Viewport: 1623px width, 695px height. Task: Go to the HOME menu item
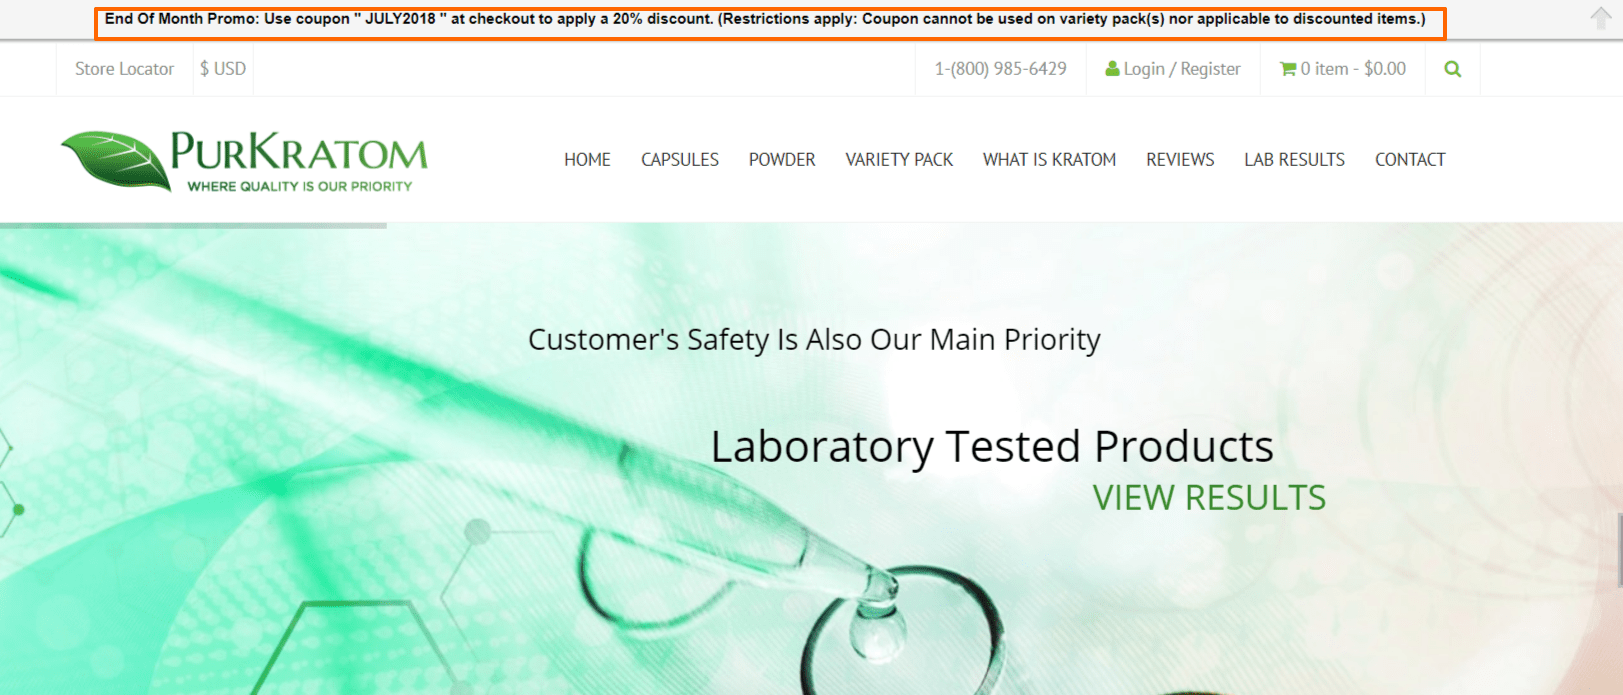(x=587, y=160)
